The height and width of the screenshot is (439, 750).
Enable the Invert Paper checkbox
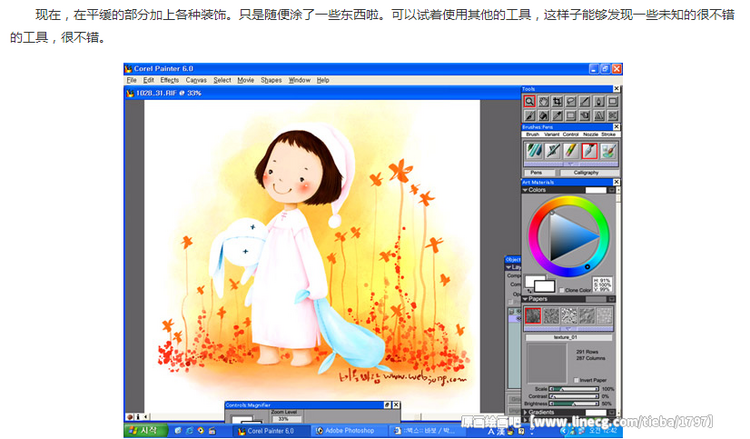coord(576,380)
